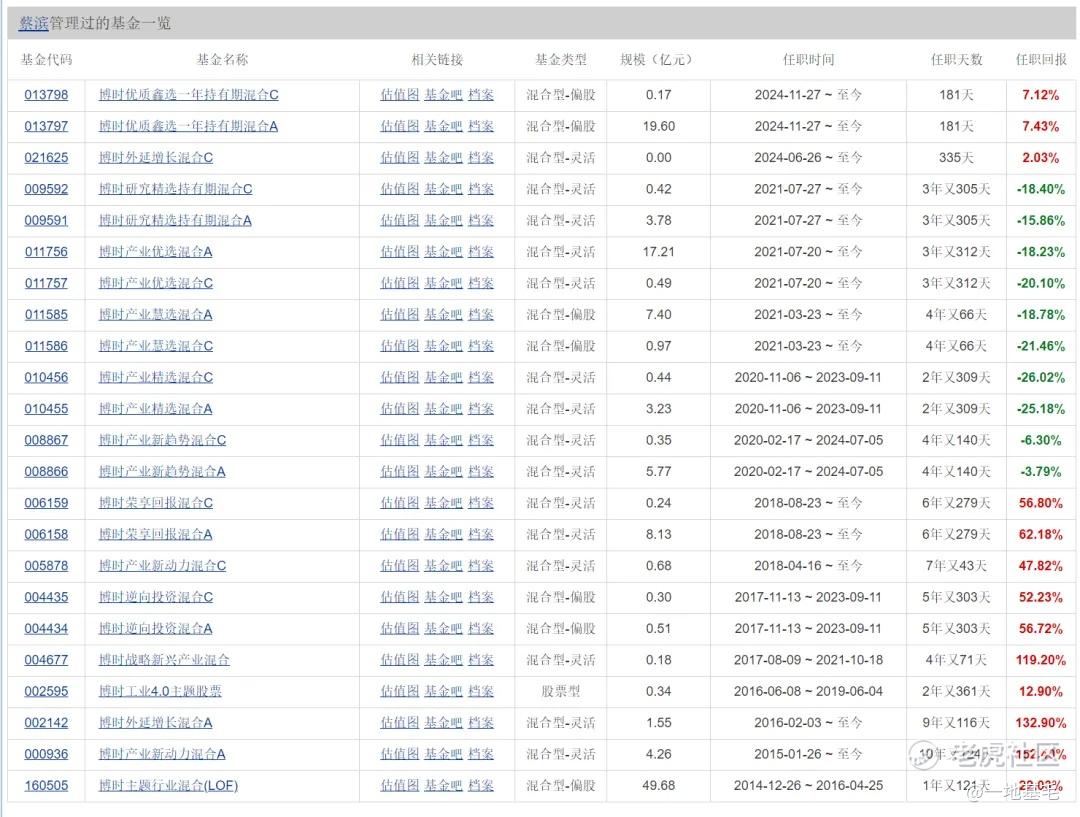This screenshot has height=817, width=1080.
Task: Click the 相关链接 column header
Action: (x=437, y=60)
